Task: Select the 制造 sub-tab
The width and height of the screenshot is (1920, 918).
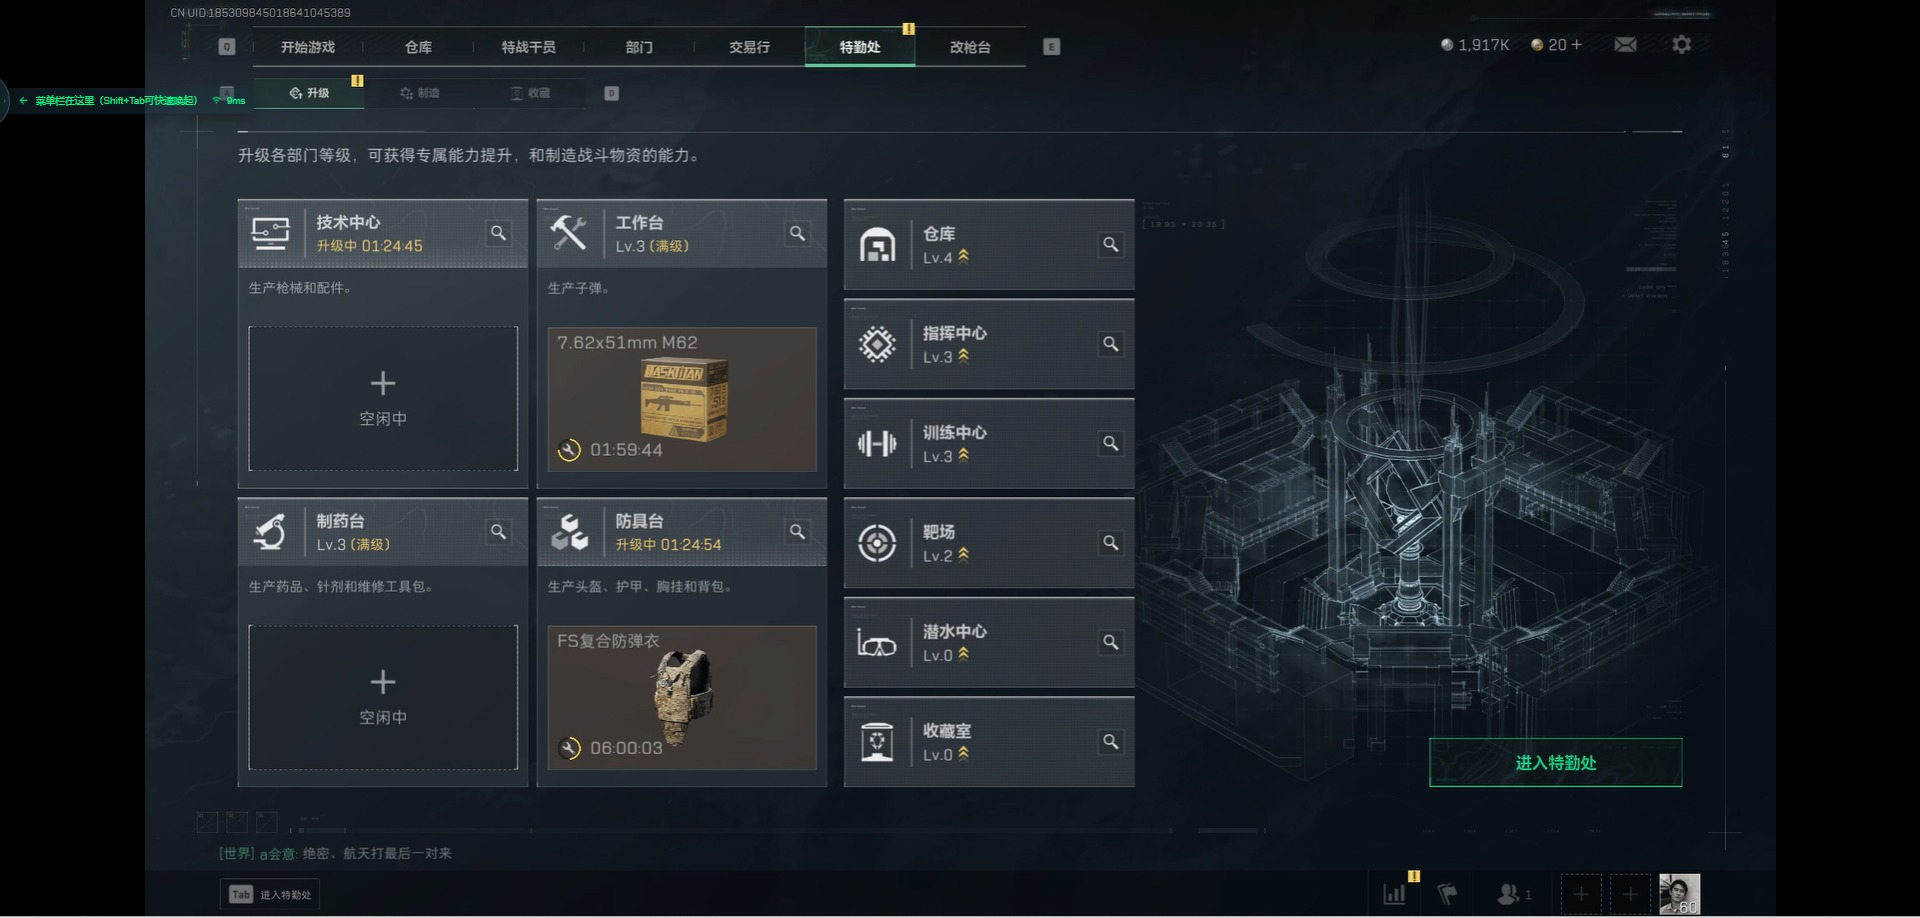Action: coord(420,93)
